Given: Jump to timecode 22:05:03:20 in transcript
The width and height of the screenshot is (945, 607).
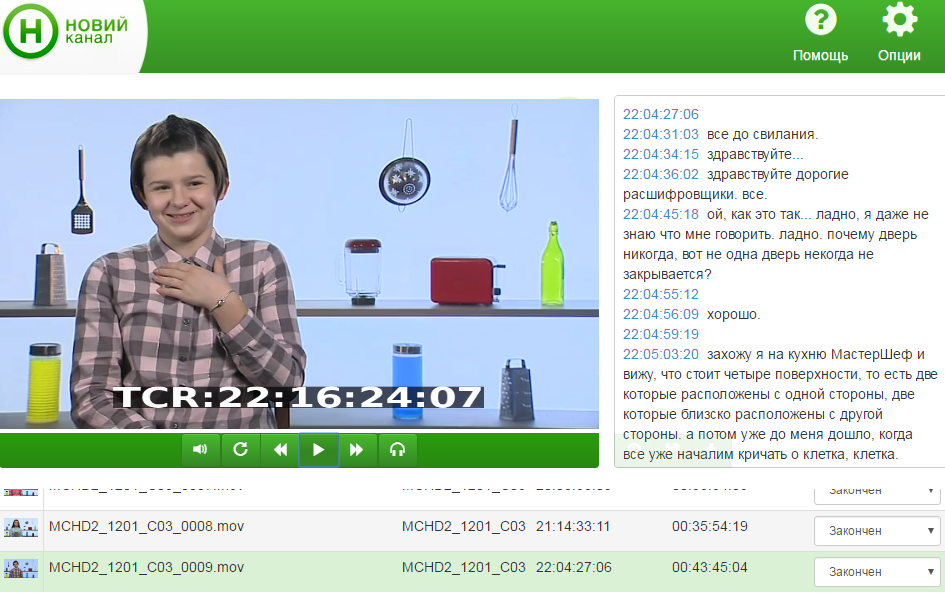Looking at the screenshot, I should [661, 354].
